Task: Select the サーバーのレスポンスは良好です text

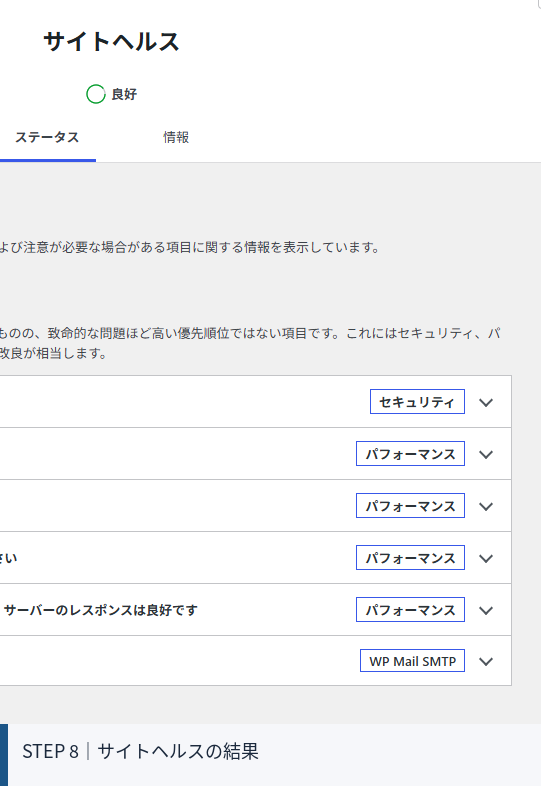Action: click(101, 610)
